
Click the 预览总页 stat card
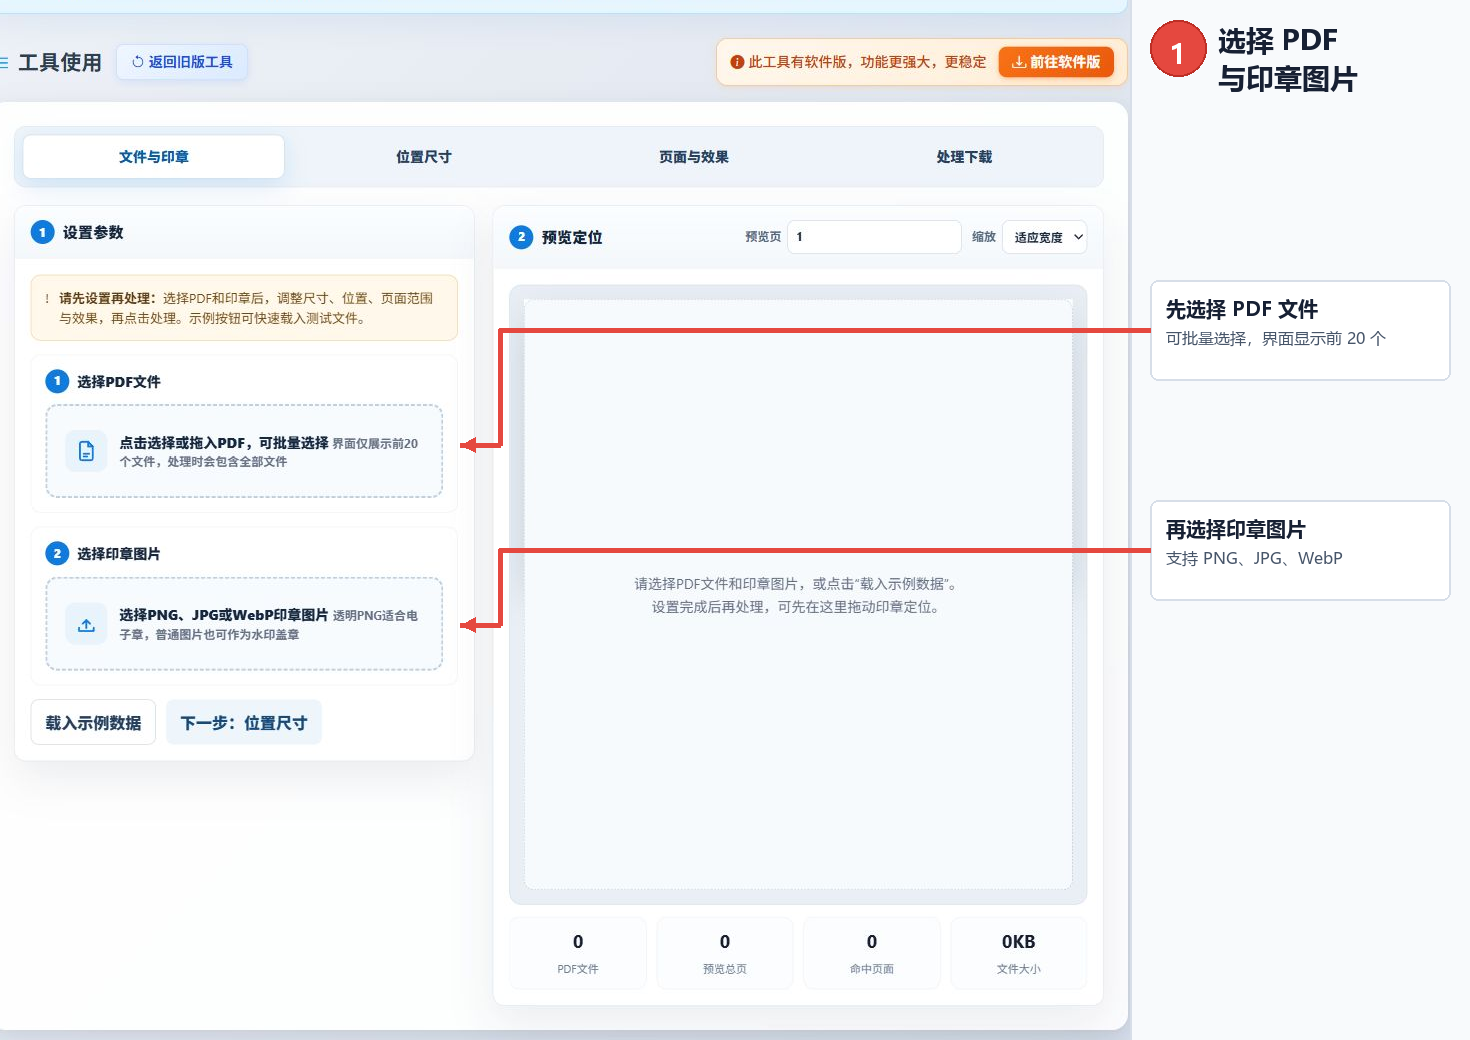725,953
